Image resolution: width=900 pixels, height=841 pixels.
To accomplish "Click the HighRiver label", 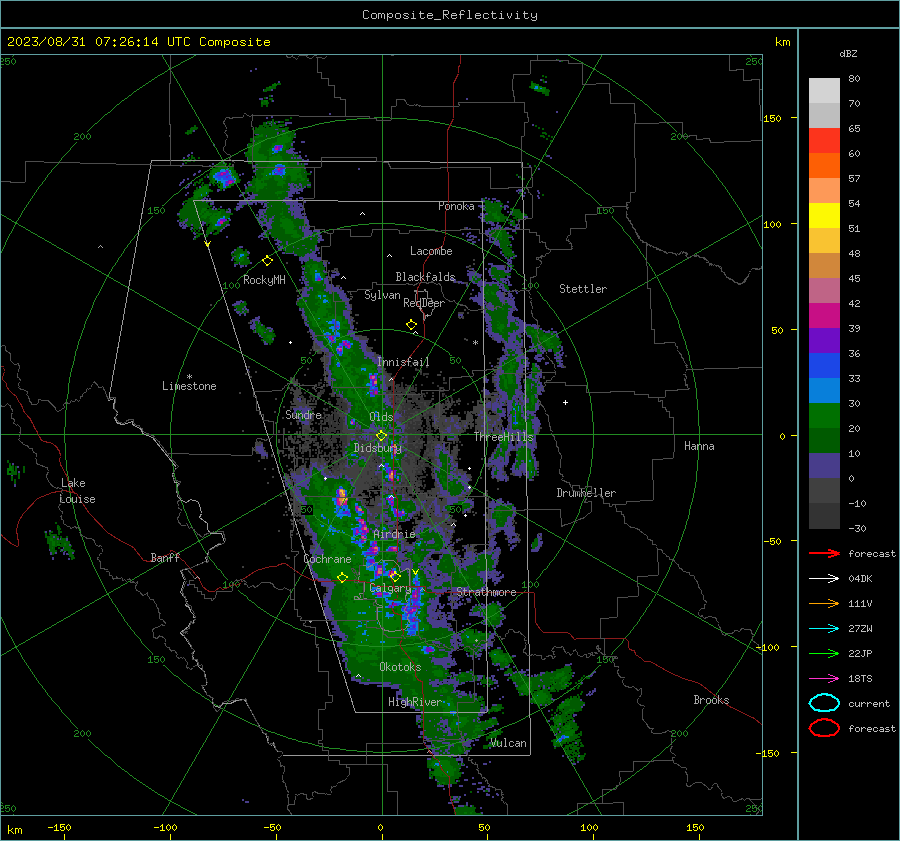I will pyautogui.click(x=414, y=702).
